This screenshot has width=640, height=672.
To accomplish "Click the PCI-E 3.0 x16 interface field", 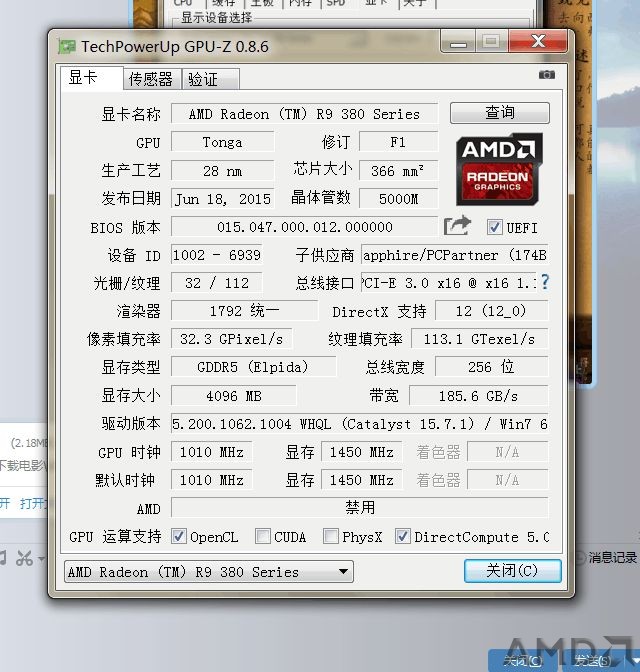I will (449, 283).
